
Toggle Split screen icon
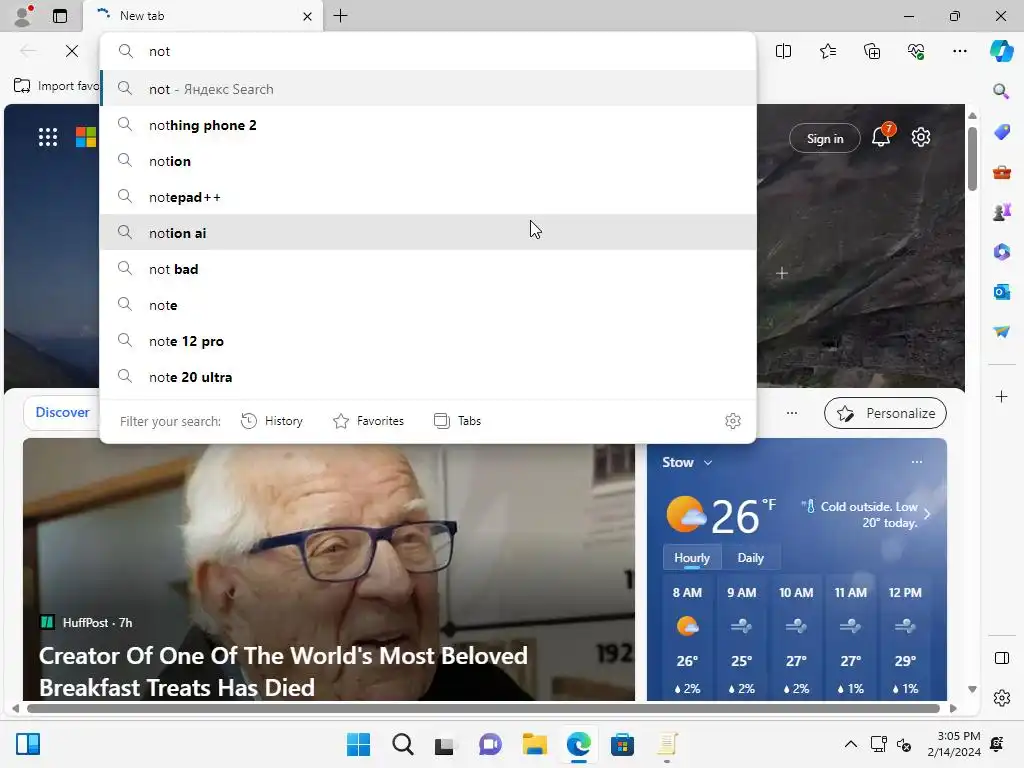tap(783, 51)
